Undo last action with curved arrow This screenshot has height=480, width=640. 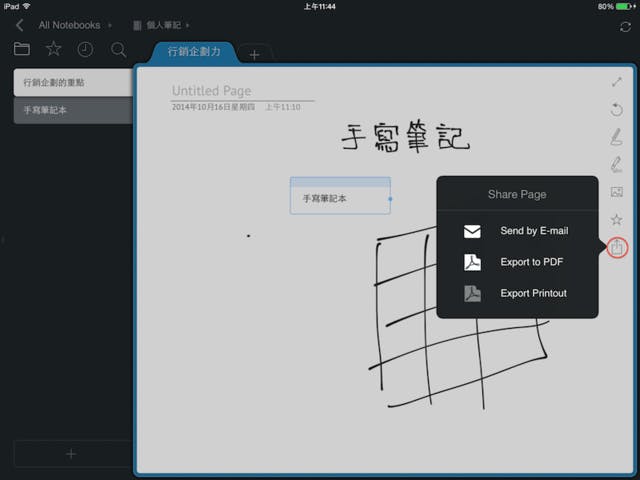pos(617,109)
